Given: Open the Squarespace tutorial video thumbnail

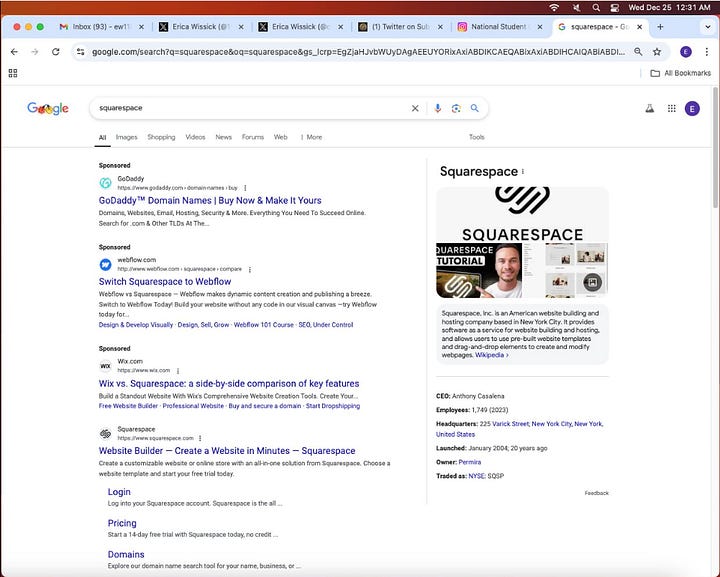Looking at the screenshot, I should (x=479, y=271).
